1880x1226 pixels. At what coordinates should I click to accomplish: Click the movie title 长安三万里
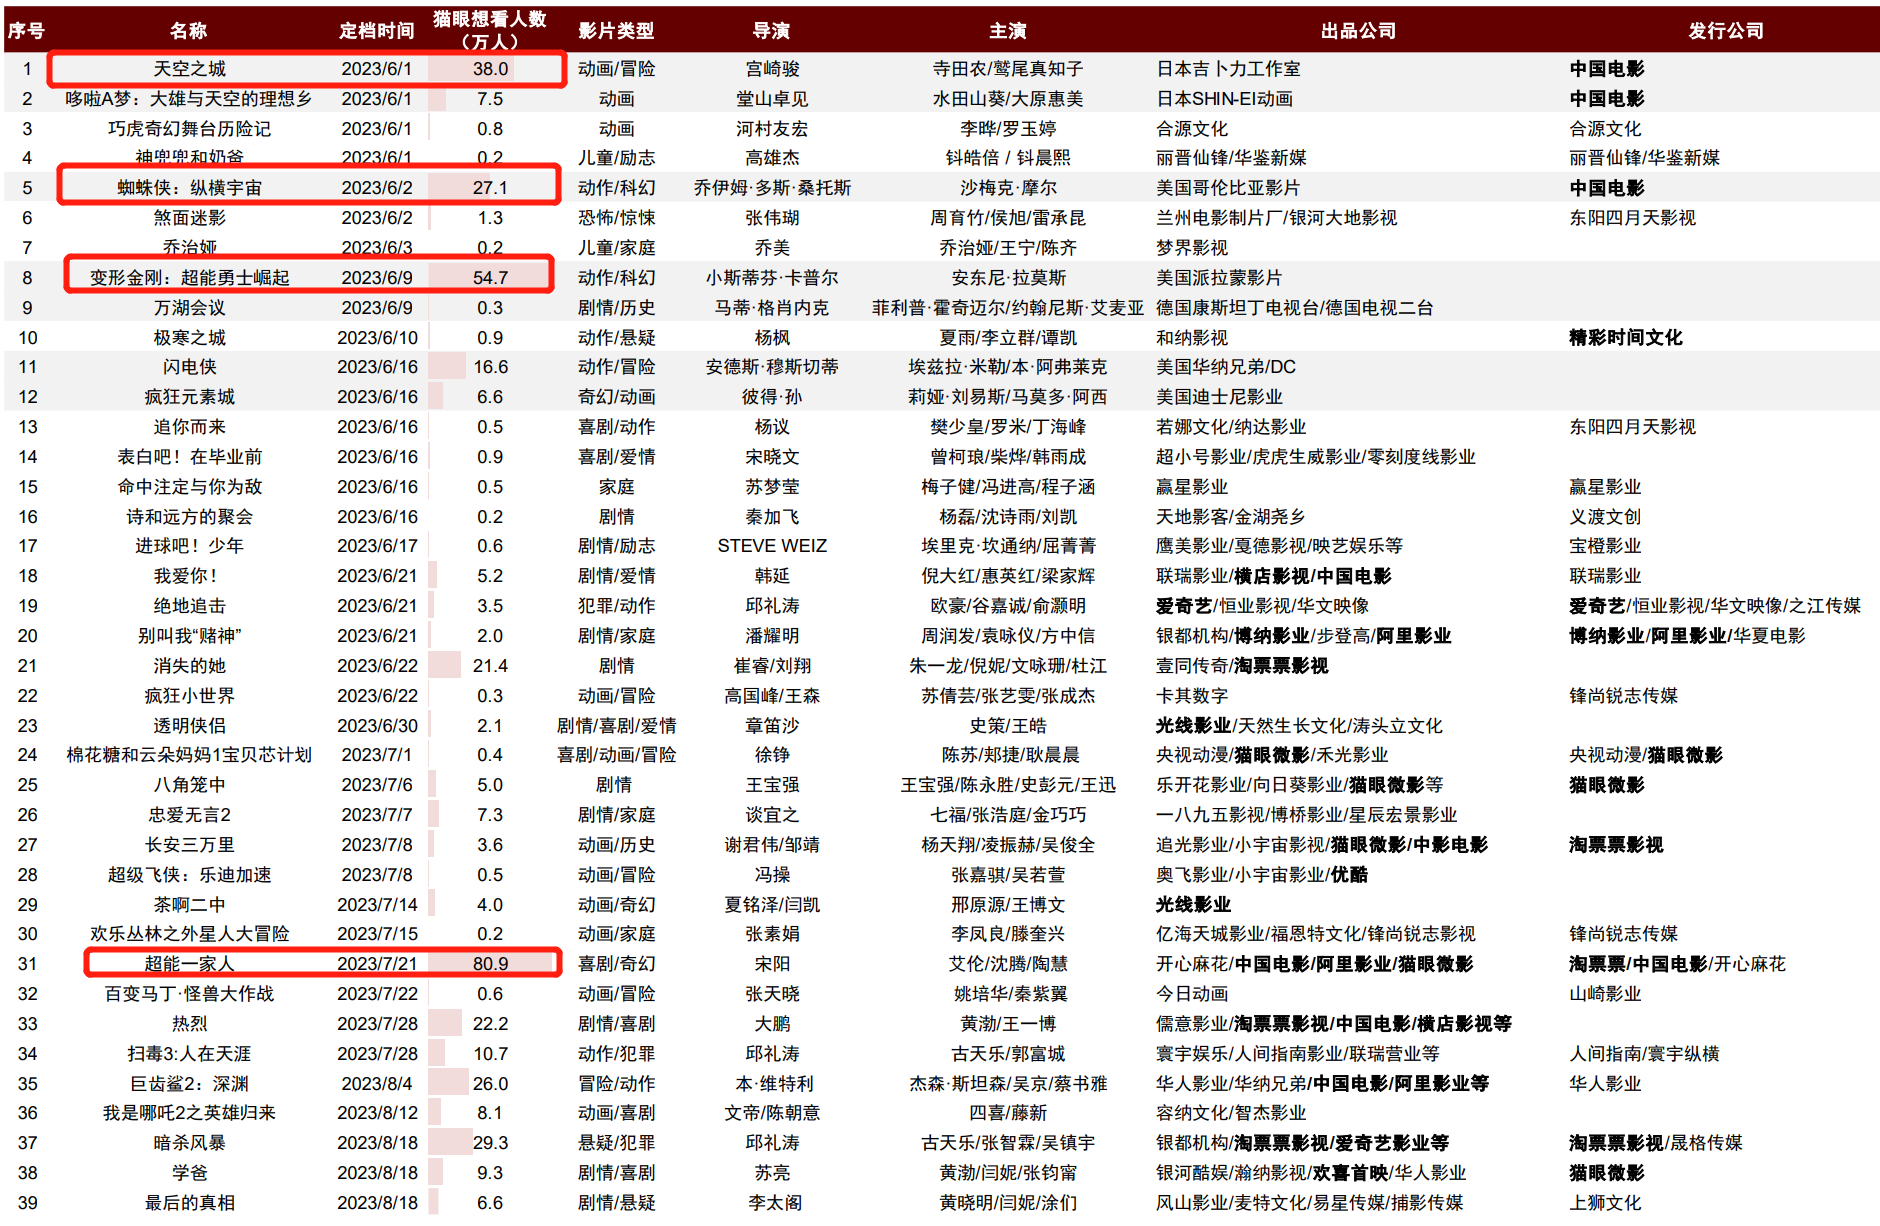[x=190, y=845]
